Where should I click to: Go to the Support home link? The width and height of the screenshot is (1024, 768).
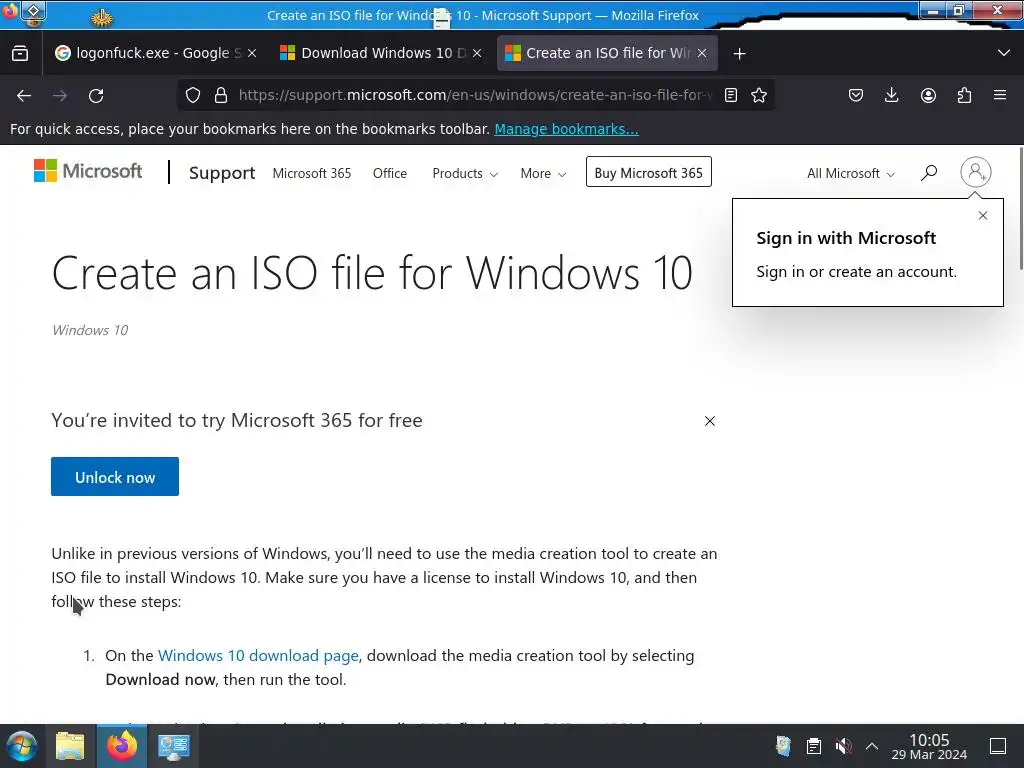222,173
